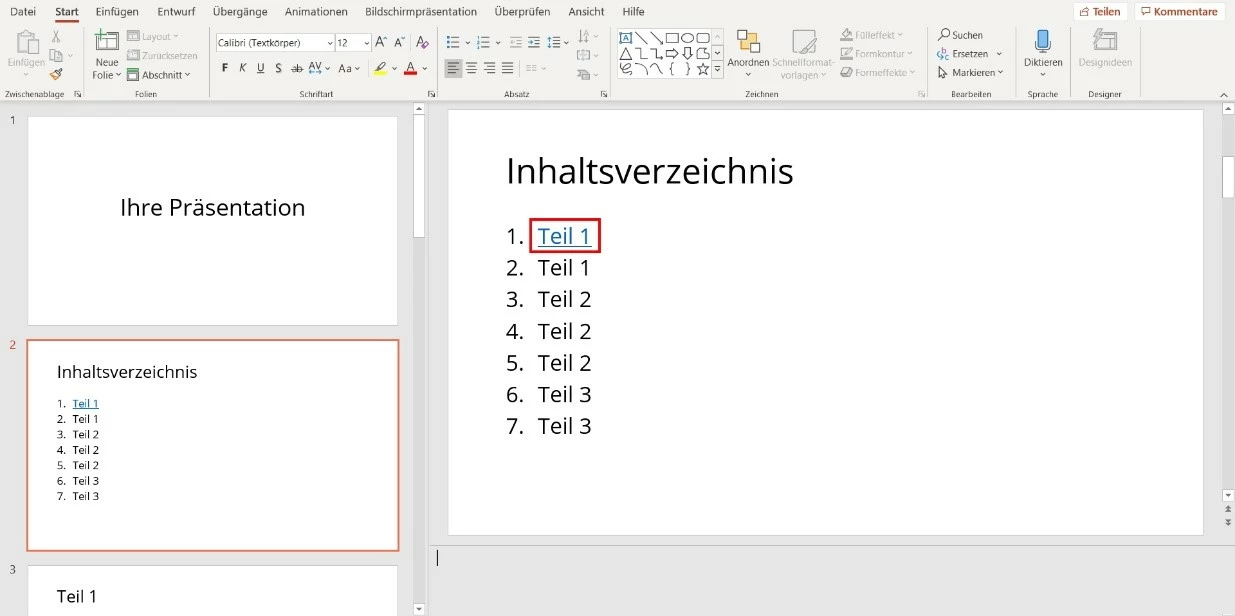Image resolution: width=1235 pixels, height=616 pixels.
Task: Expand the Abschnitt section dropdown
Action: [x=189, y=75]
